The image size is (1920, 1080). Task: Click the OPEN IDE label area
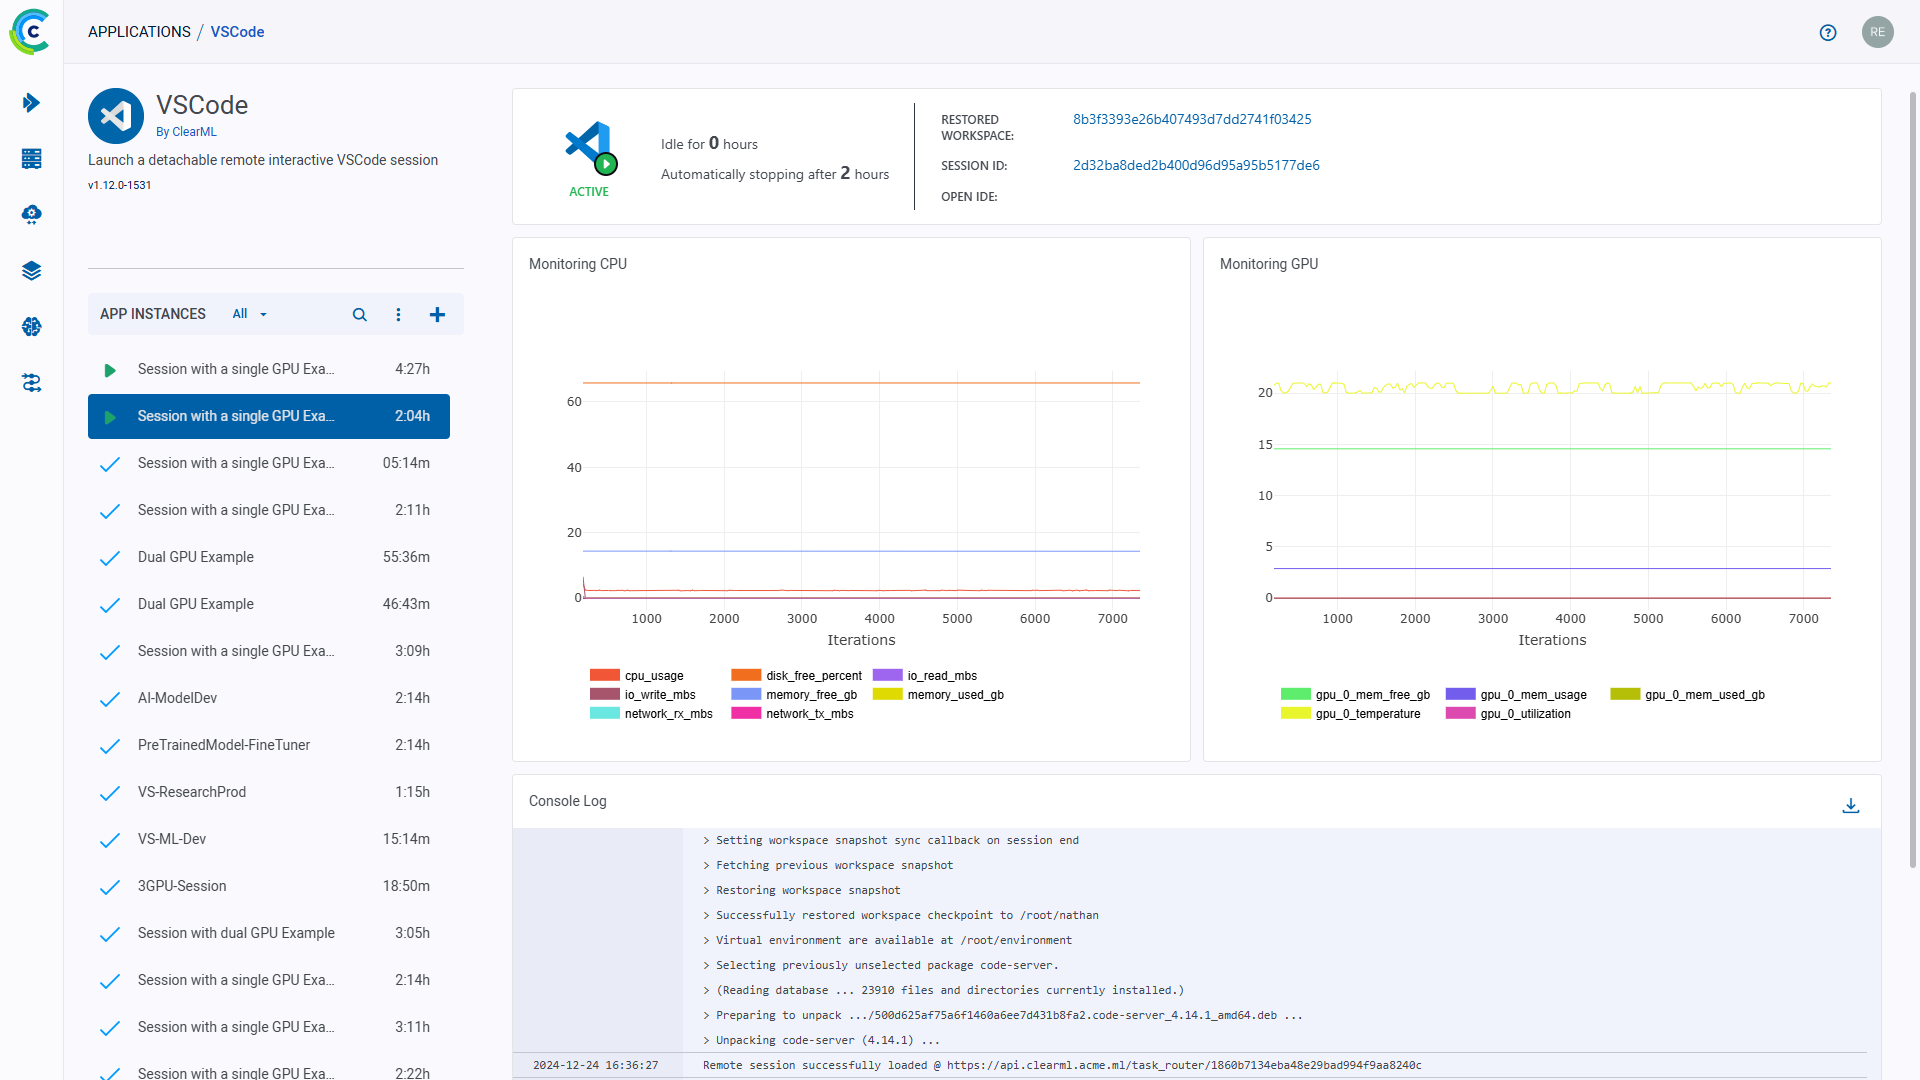click(968, 195)
